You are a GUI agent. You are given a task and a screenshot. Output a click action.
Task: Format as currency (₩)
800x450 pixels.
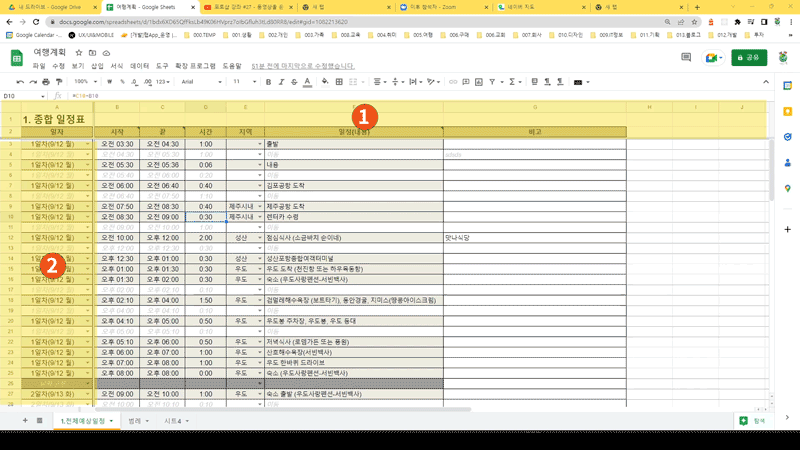pyautogui.click(x=109, y=82)
